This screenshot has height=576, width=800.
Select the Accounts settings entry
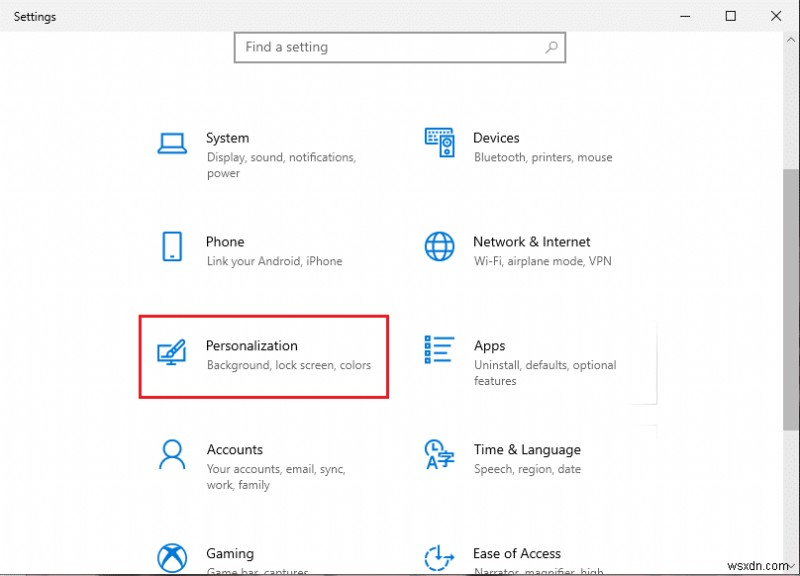click(235, 449)
